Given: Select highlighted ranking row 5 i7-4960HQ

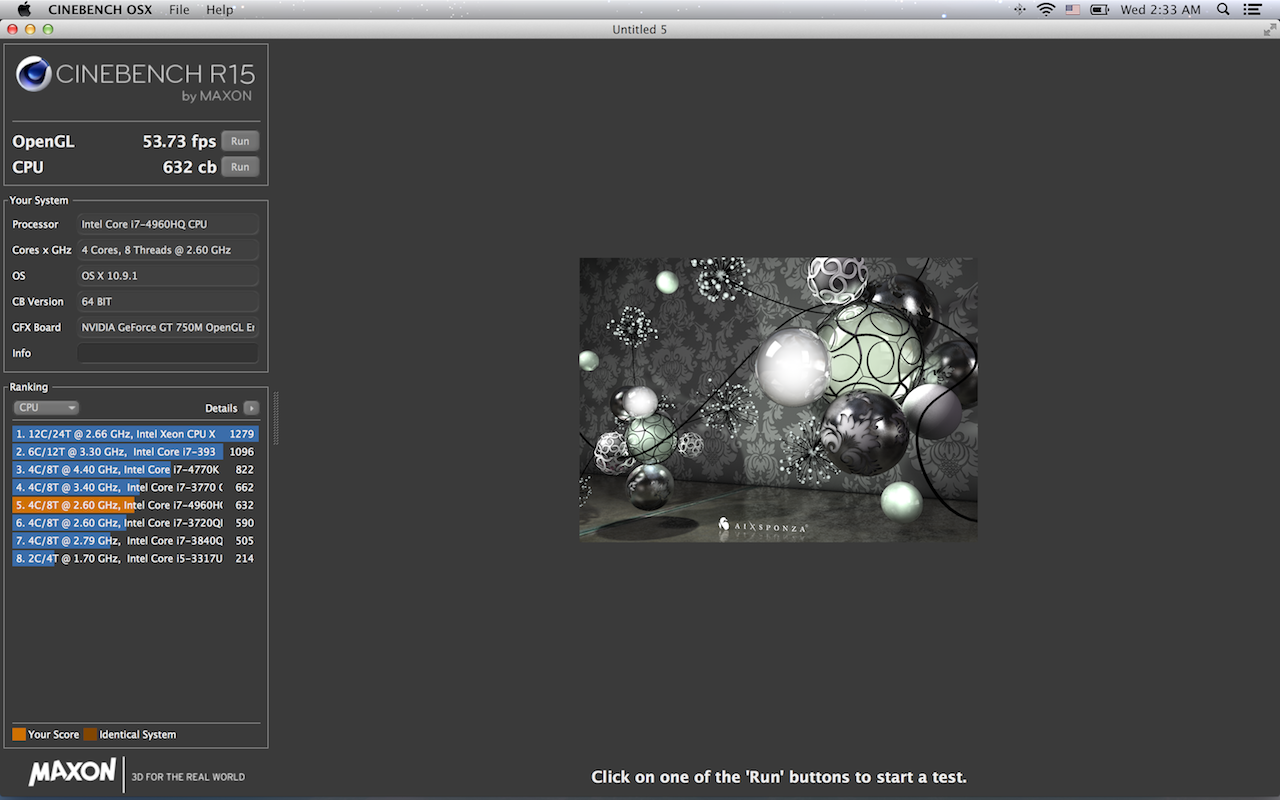Looking at the screenshot, I should 135,505.
